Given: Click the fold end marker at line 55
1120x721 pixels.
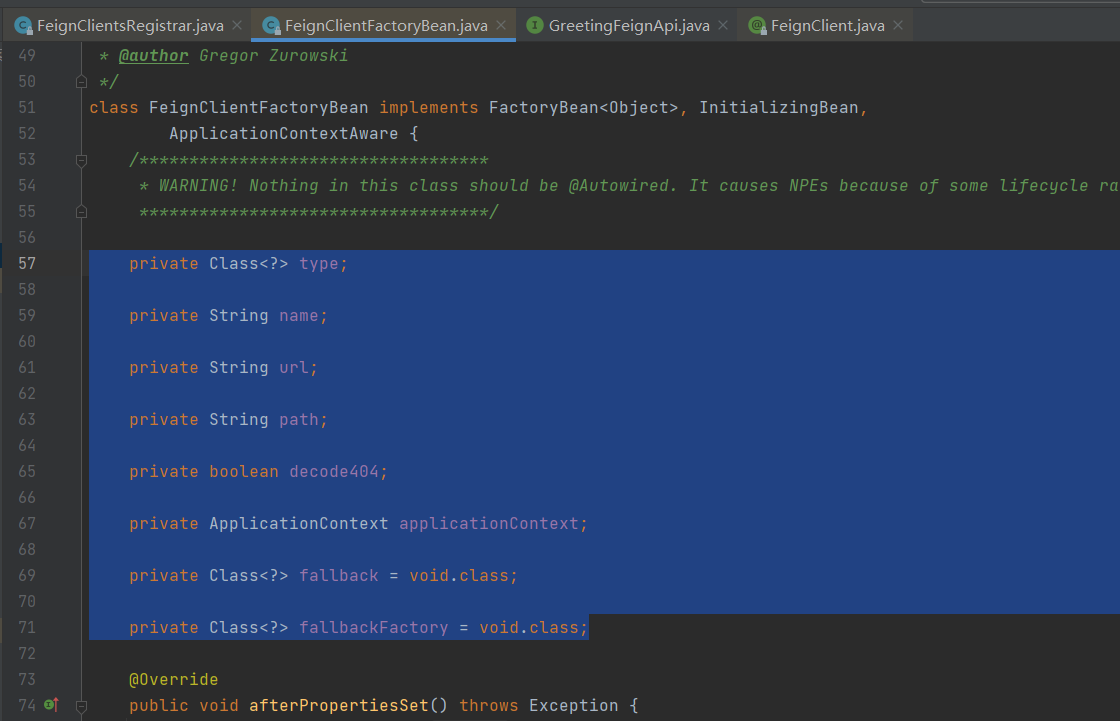Looking at the screenshot, I should [81, 212].
